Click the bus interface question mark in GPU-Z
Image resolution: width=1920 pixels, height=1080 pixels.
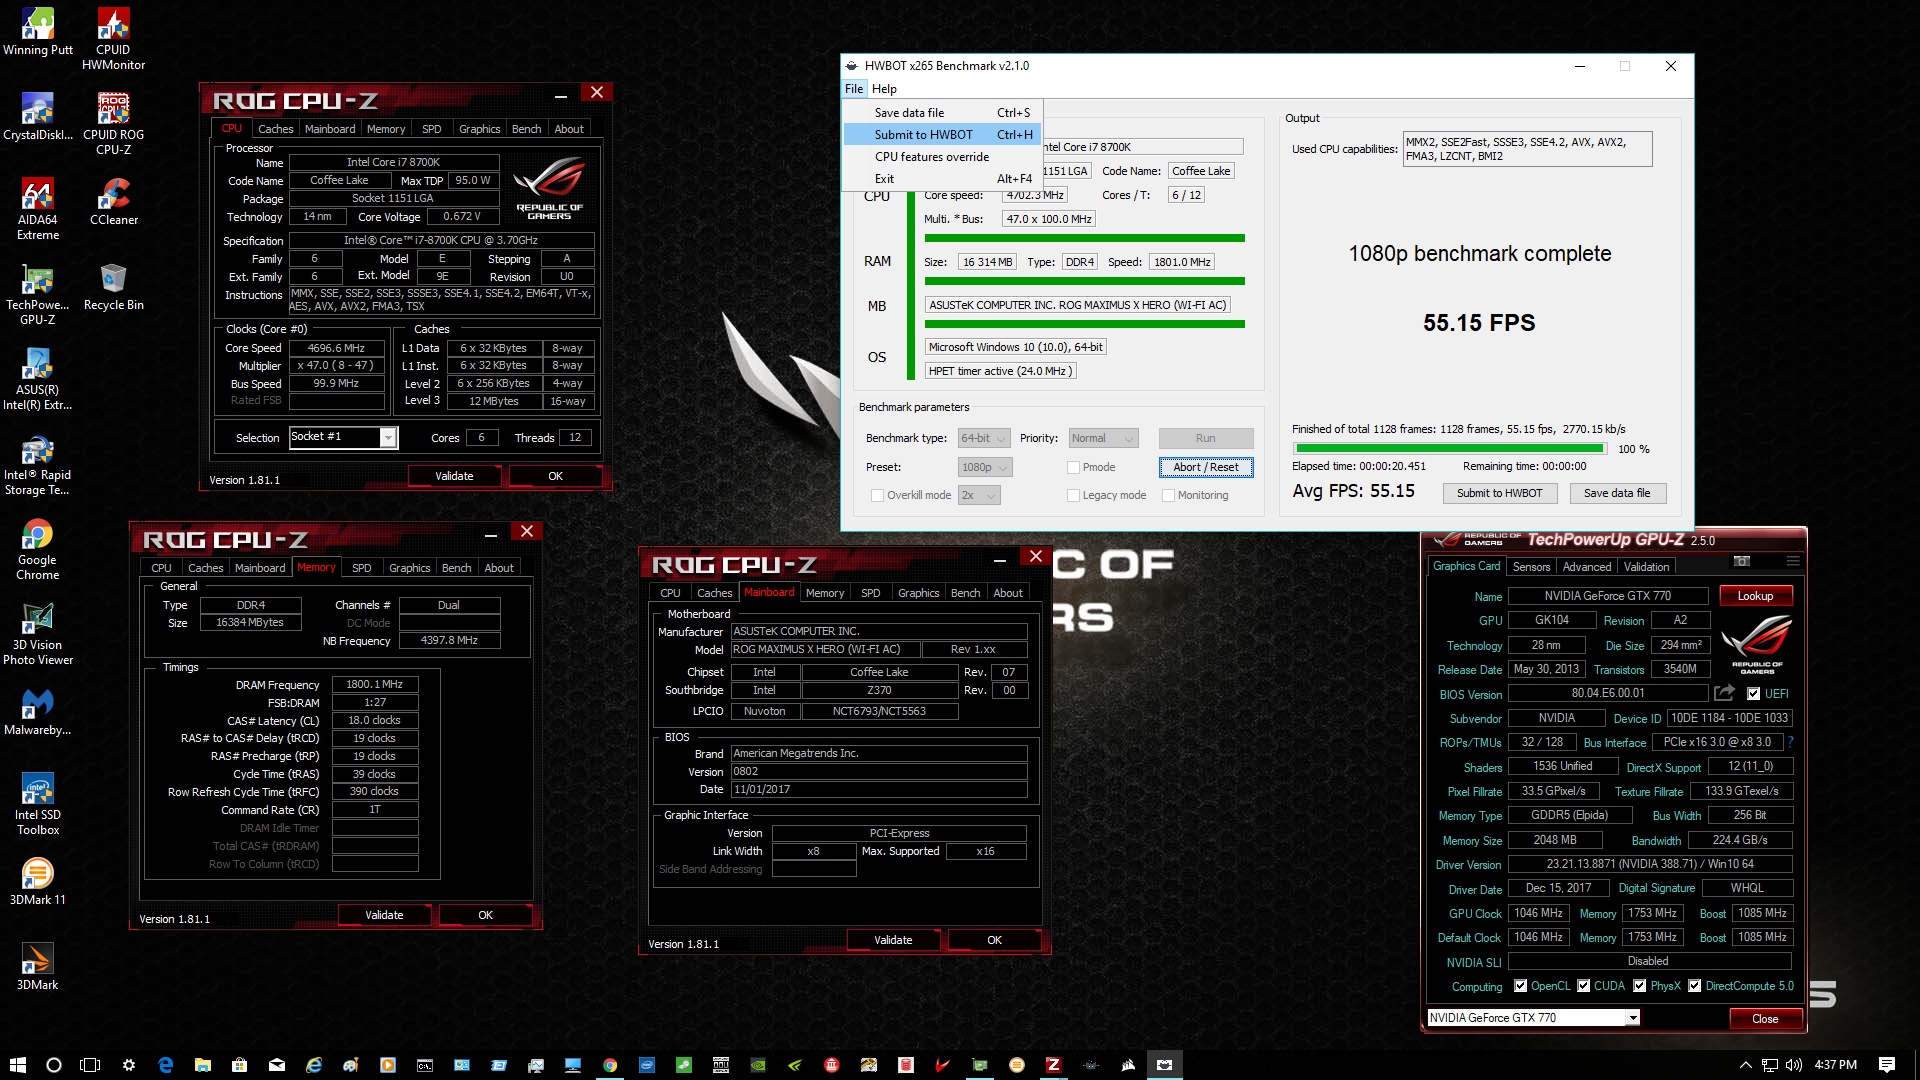[1790, 742]
